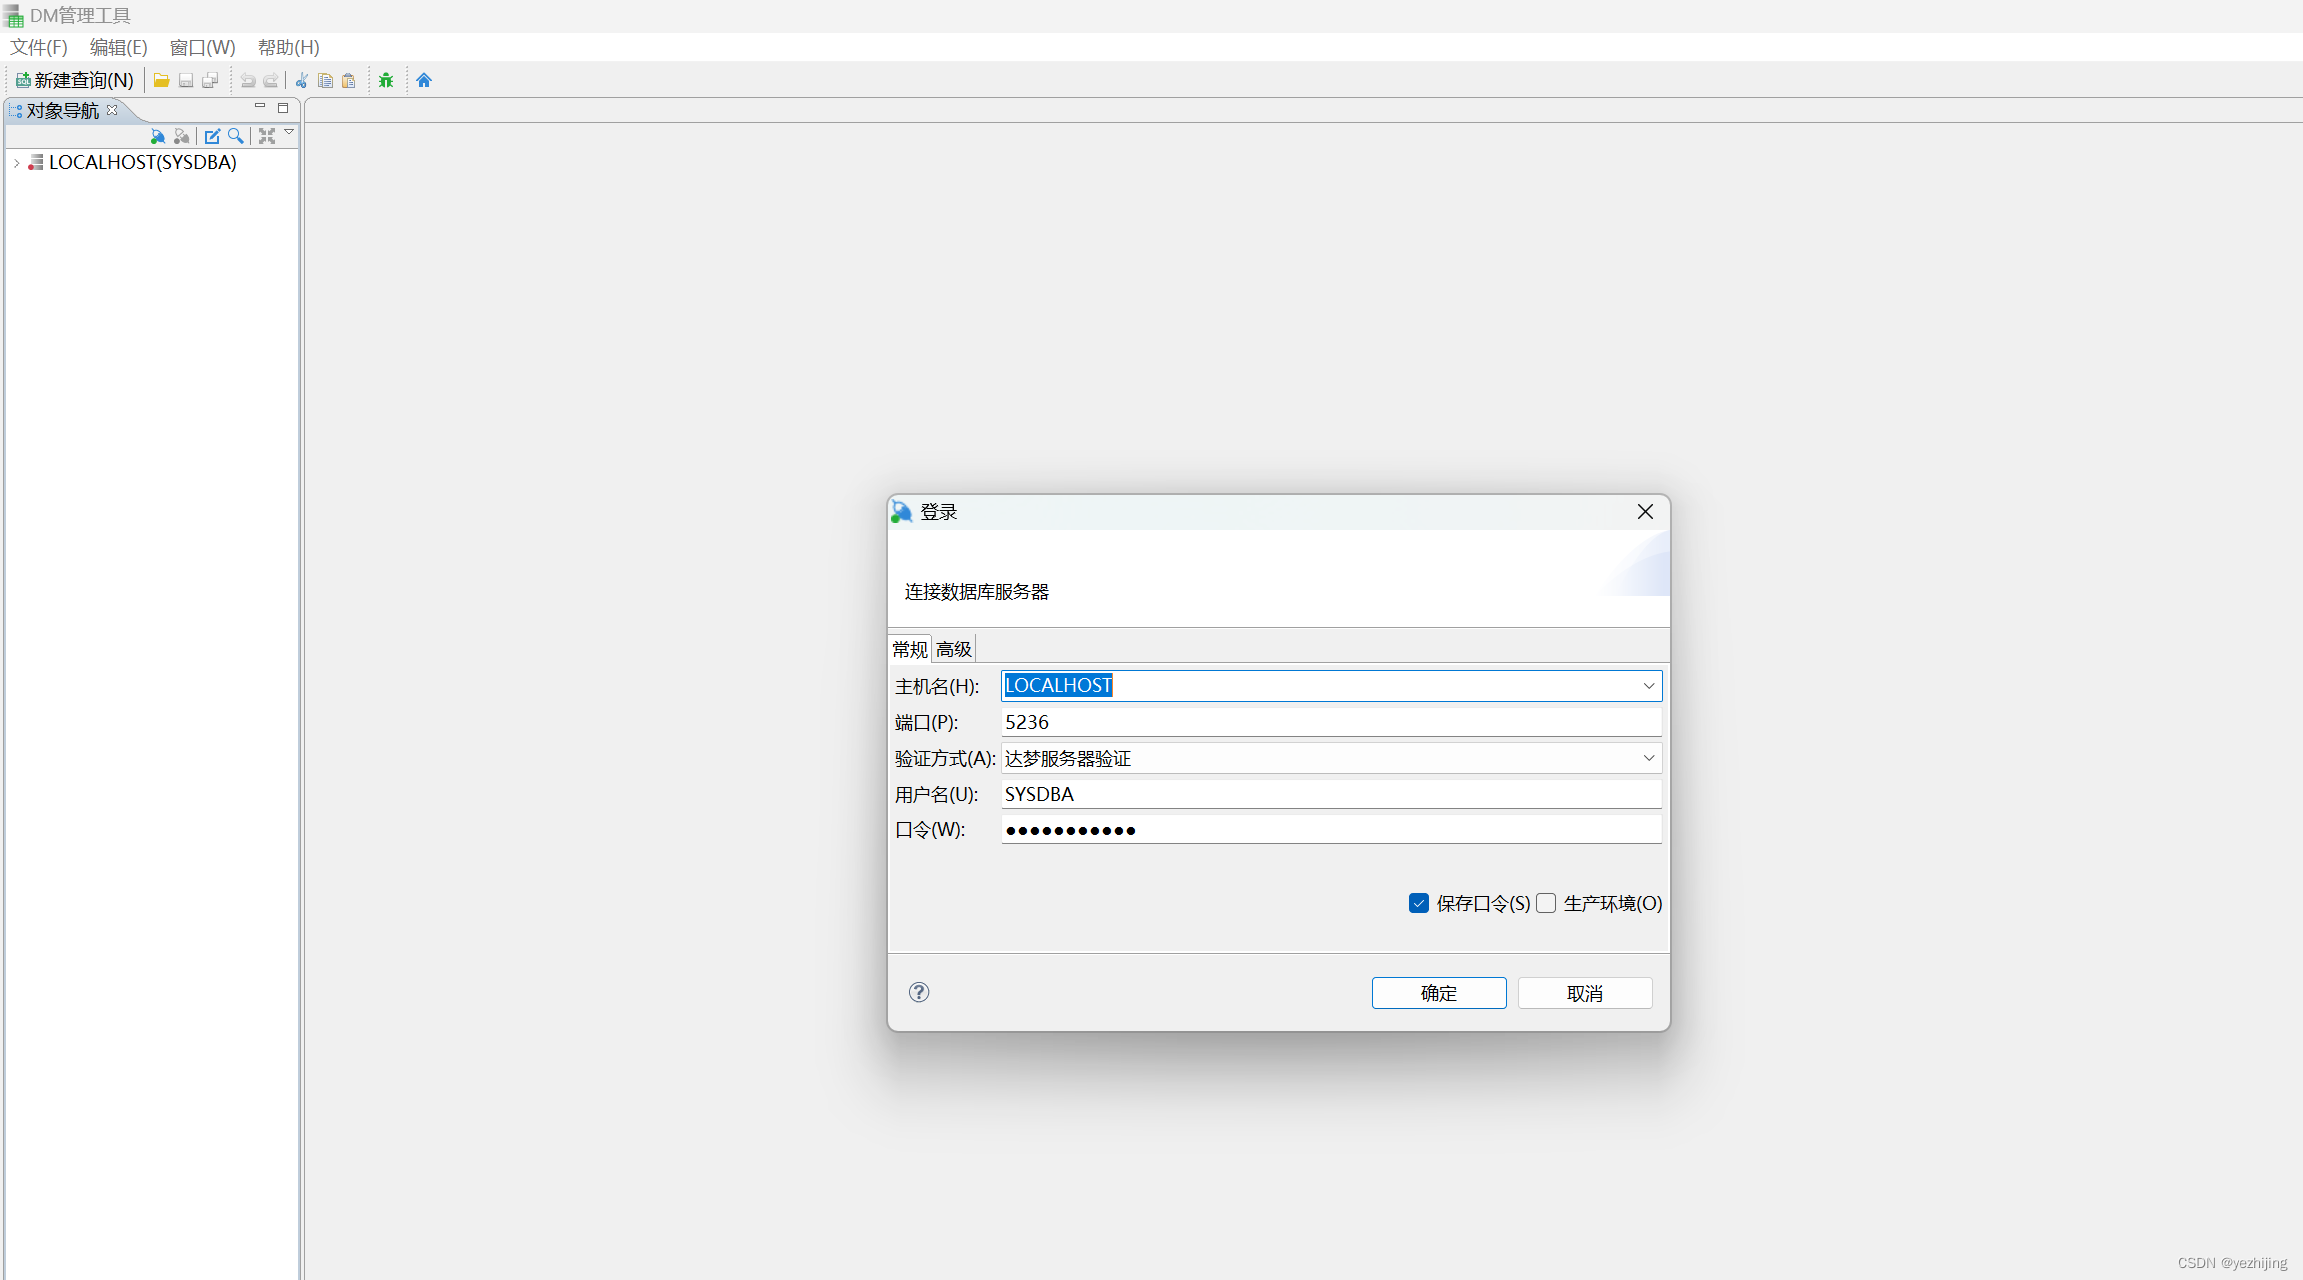
Task: Click the new connection plug icon
Action: click(157, 136)
